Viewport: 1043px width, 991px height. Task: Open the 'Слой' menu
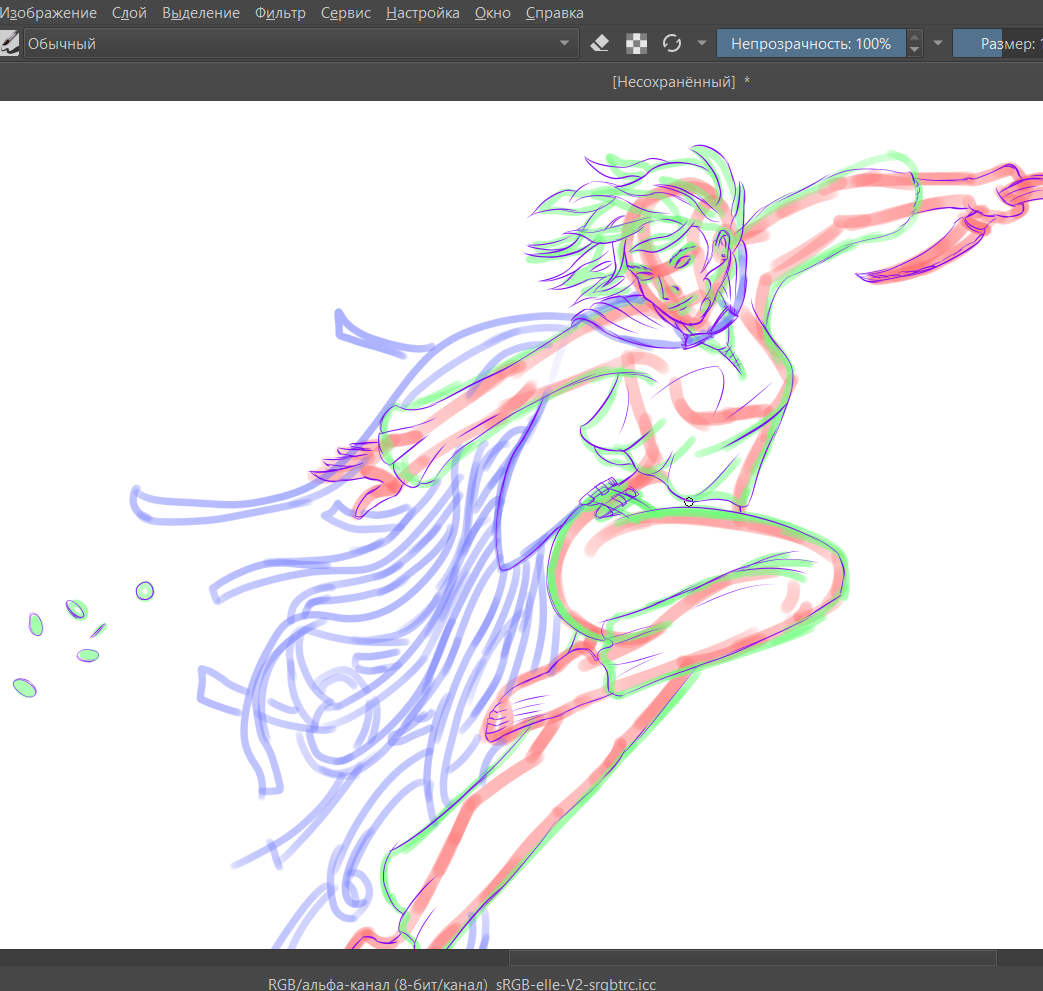(130, 13)
